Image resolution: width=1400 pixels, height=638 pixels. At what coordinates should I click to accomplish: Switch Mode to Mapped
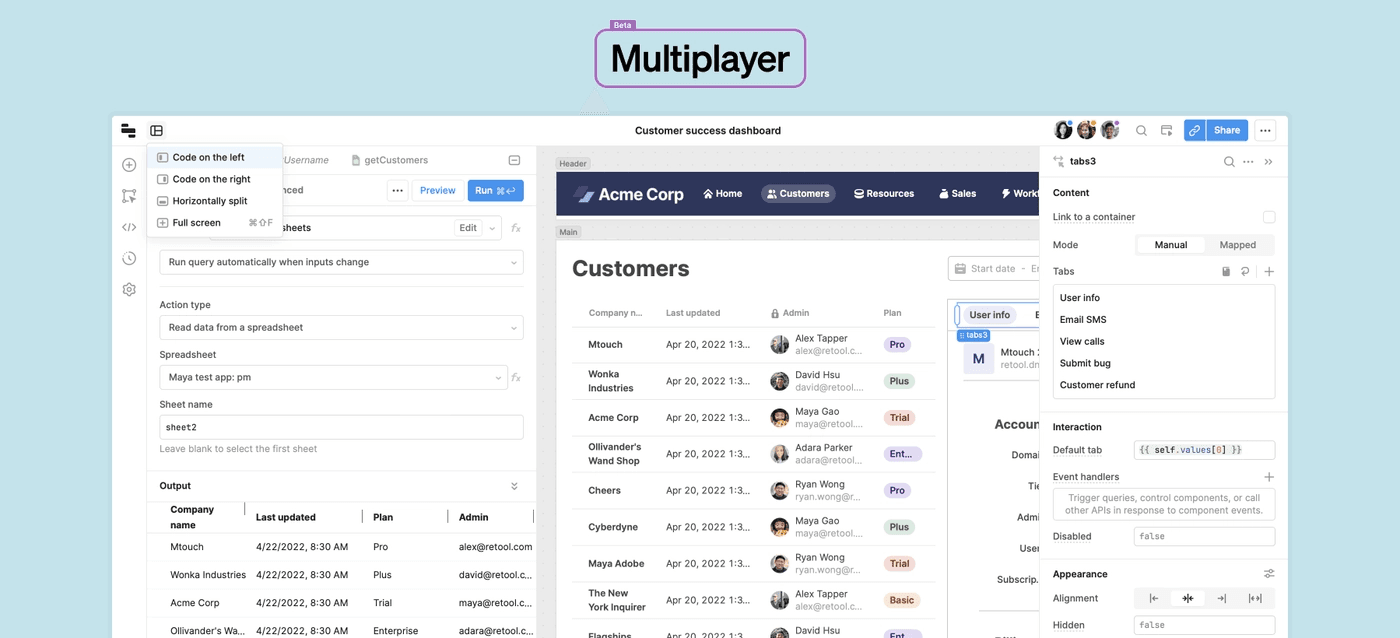tap(1237, 245)
